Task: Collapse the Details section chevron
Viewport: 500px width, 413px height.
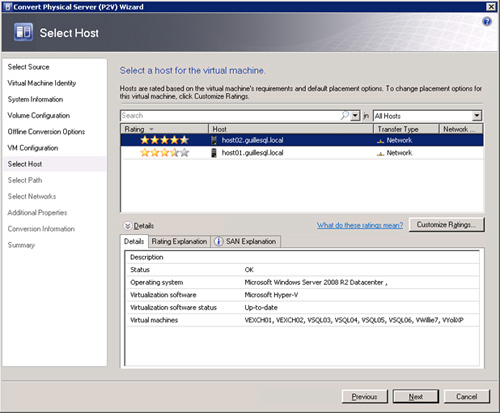Action: coord(128,226)
